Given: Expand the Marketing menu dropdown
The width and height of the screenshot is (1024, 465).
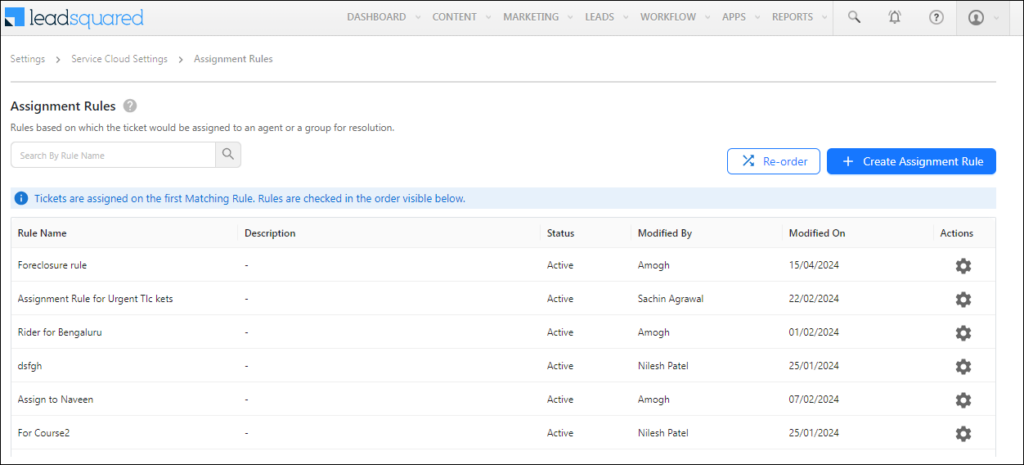Looking at the screenshot, I should [538, 17].
